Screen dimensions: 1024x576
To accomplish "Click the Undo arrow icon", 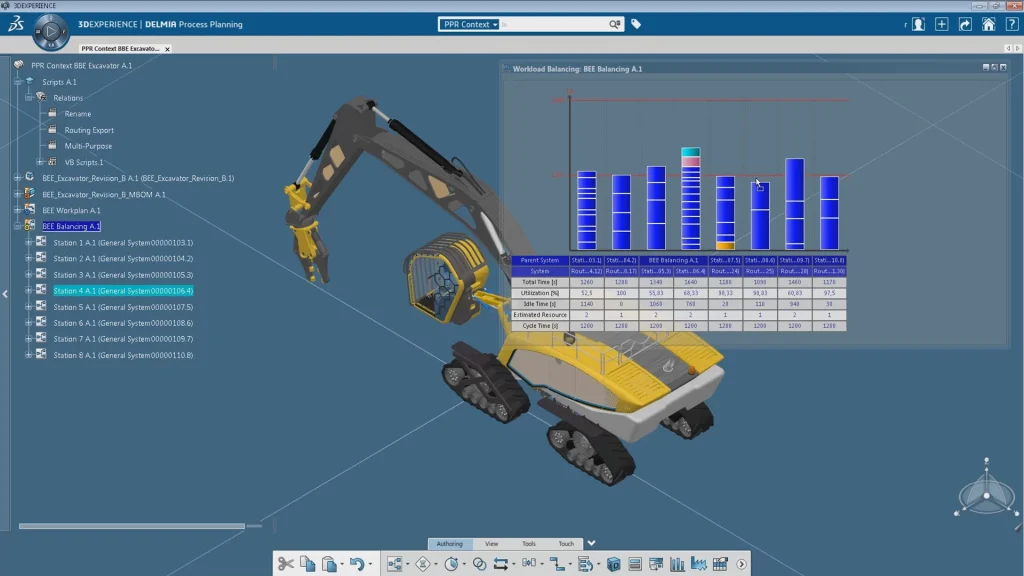I will (x=356, y=564).
